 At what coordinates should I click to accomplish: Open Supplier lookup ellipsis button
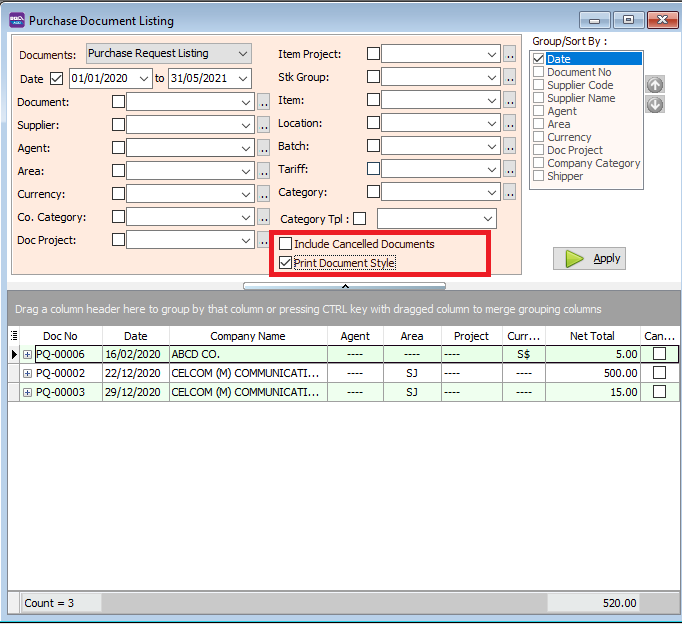(x=264, y=125)
